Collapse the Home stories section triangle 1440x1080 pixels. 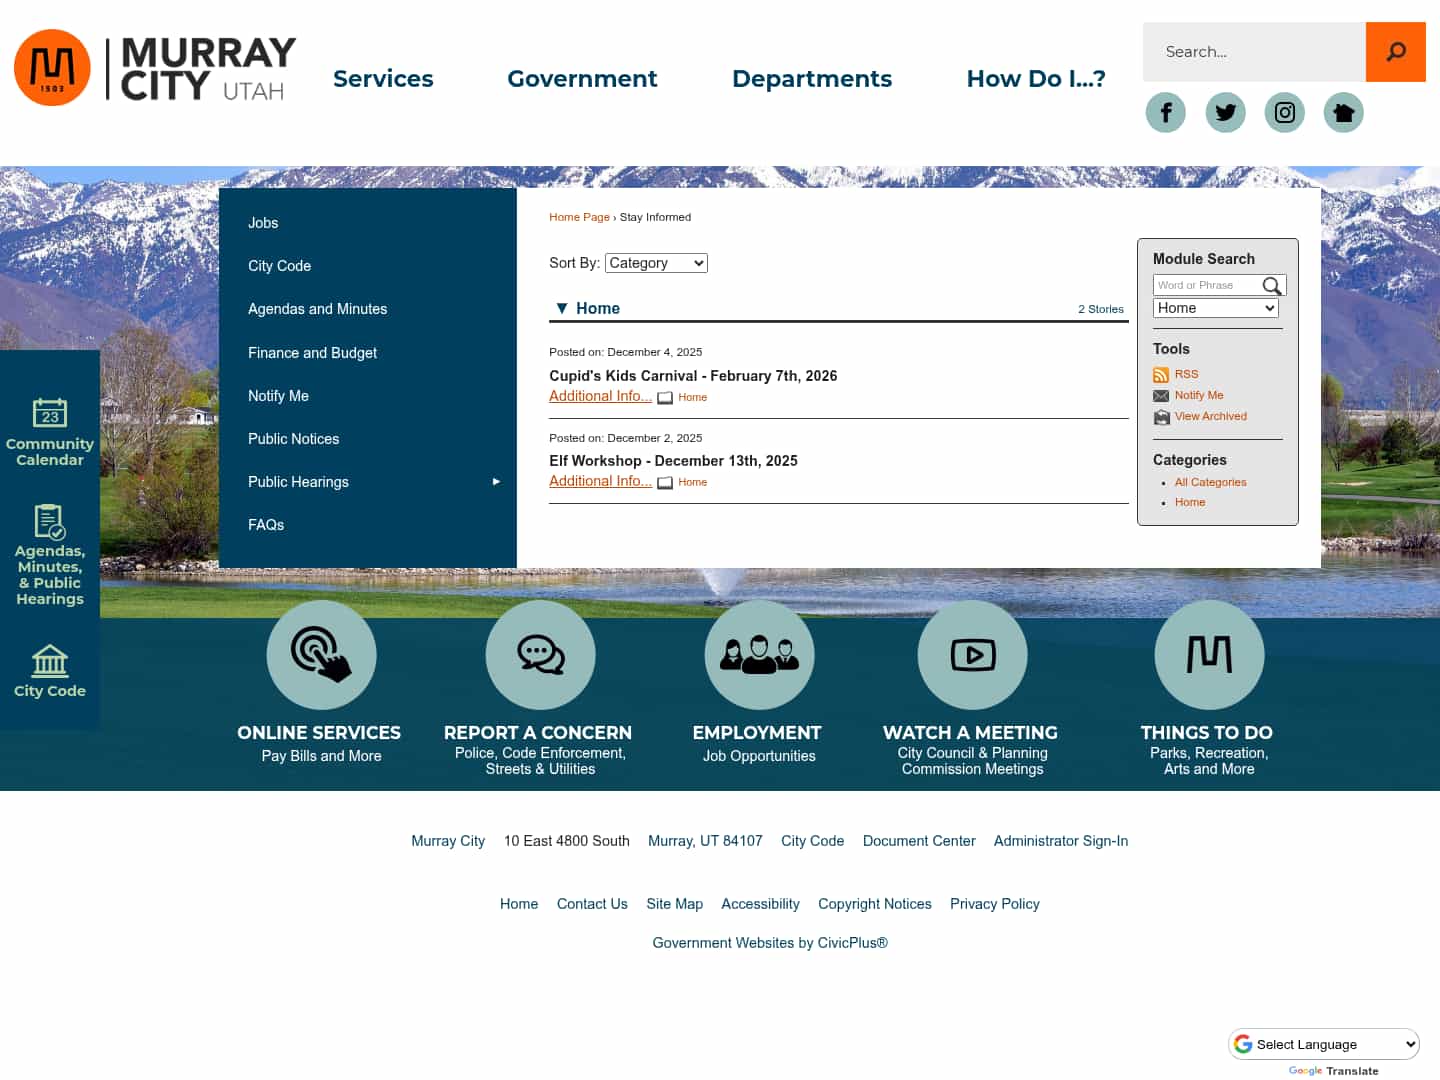(562, 308)
